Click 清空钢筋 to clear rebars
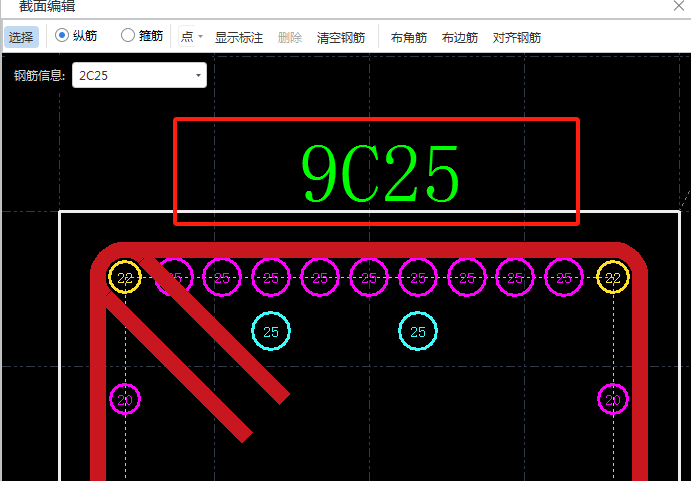 pyautogui.click(x=341, y=37)
